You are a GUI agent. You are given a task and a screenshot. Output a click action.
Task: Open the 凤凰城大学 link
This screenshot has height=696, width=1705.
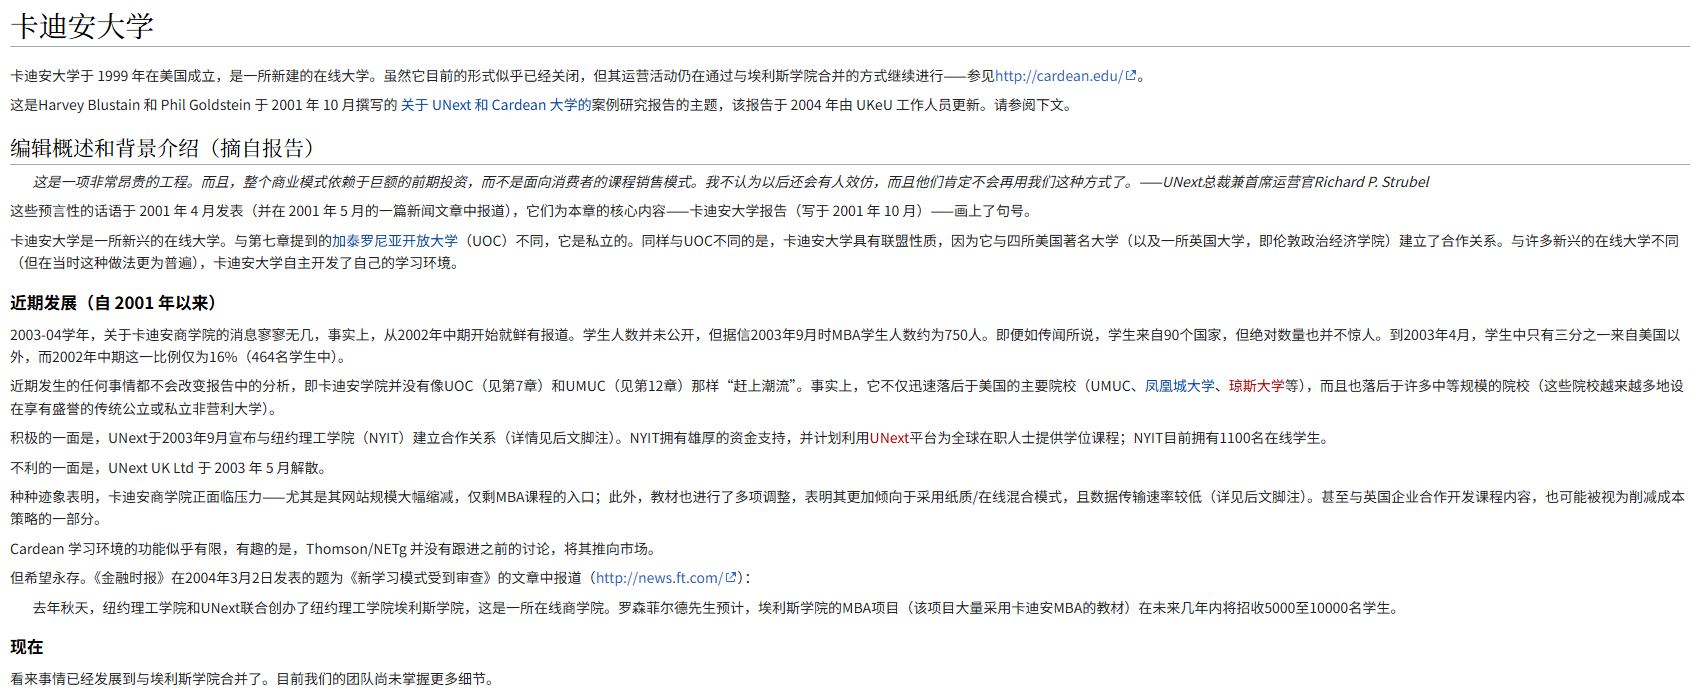tap(1180, 386)
